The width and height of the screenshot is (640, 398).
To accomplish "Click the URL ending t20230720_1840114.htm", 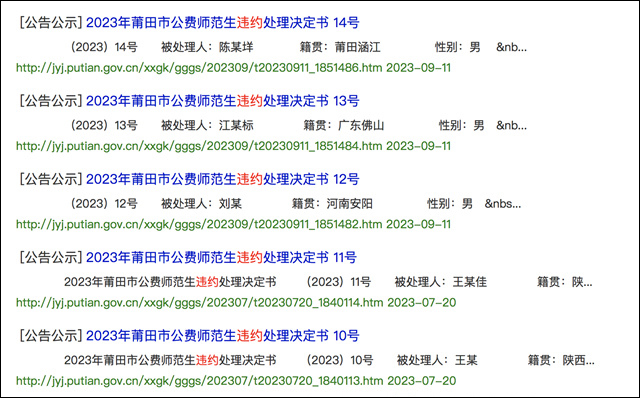I will tap(200, 303).
